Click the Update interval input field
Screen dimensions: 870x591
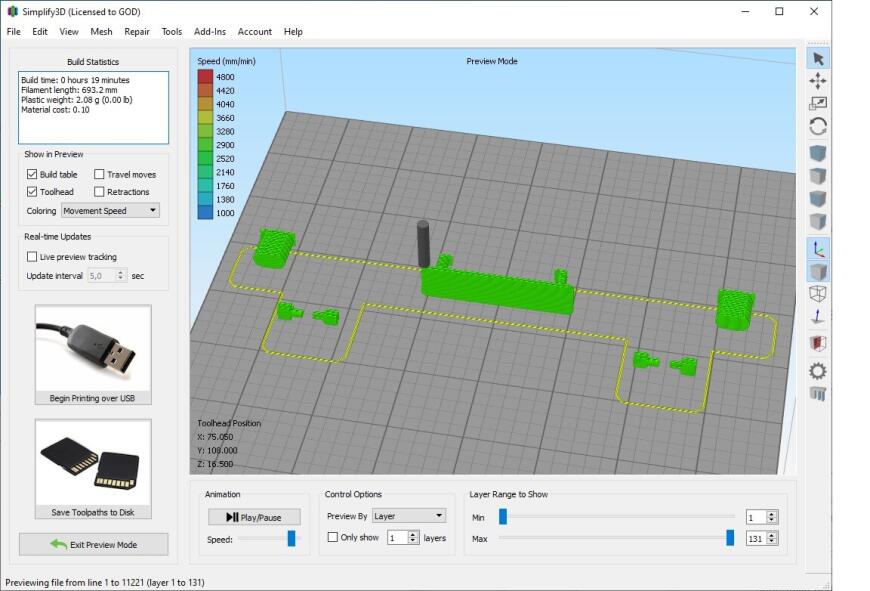tap(102, 275)
